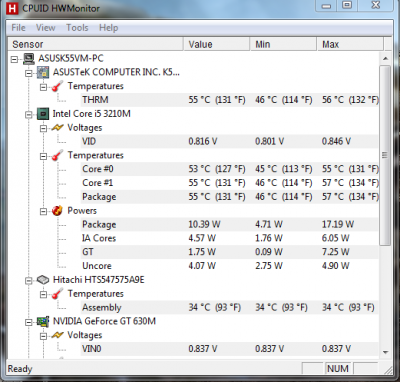Open the View menu
Screen dimensions: 400x382
coord(45,28)
